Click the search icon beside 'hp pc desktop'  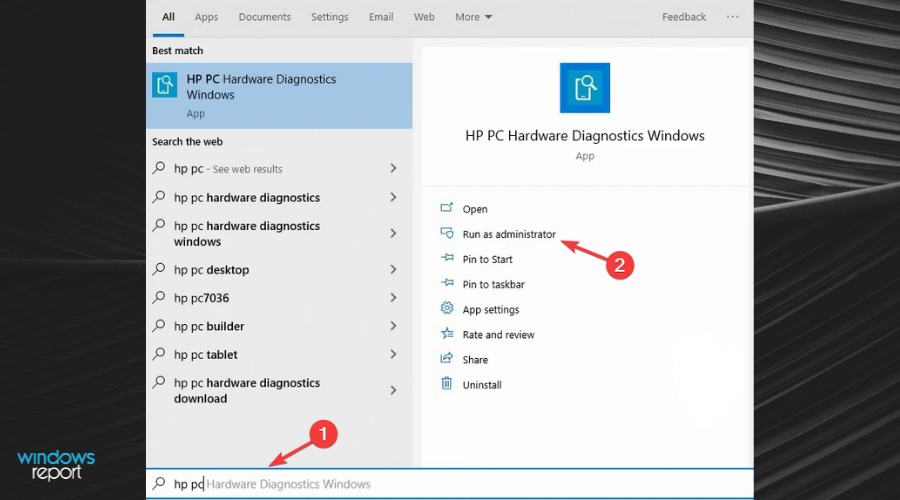tap(159, 269)
